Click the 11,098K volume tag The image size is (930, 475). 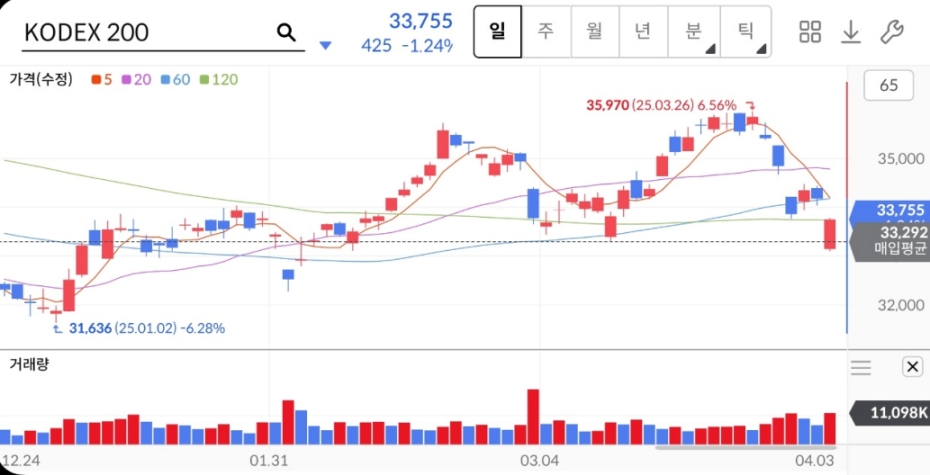click(x=889, y=413)
